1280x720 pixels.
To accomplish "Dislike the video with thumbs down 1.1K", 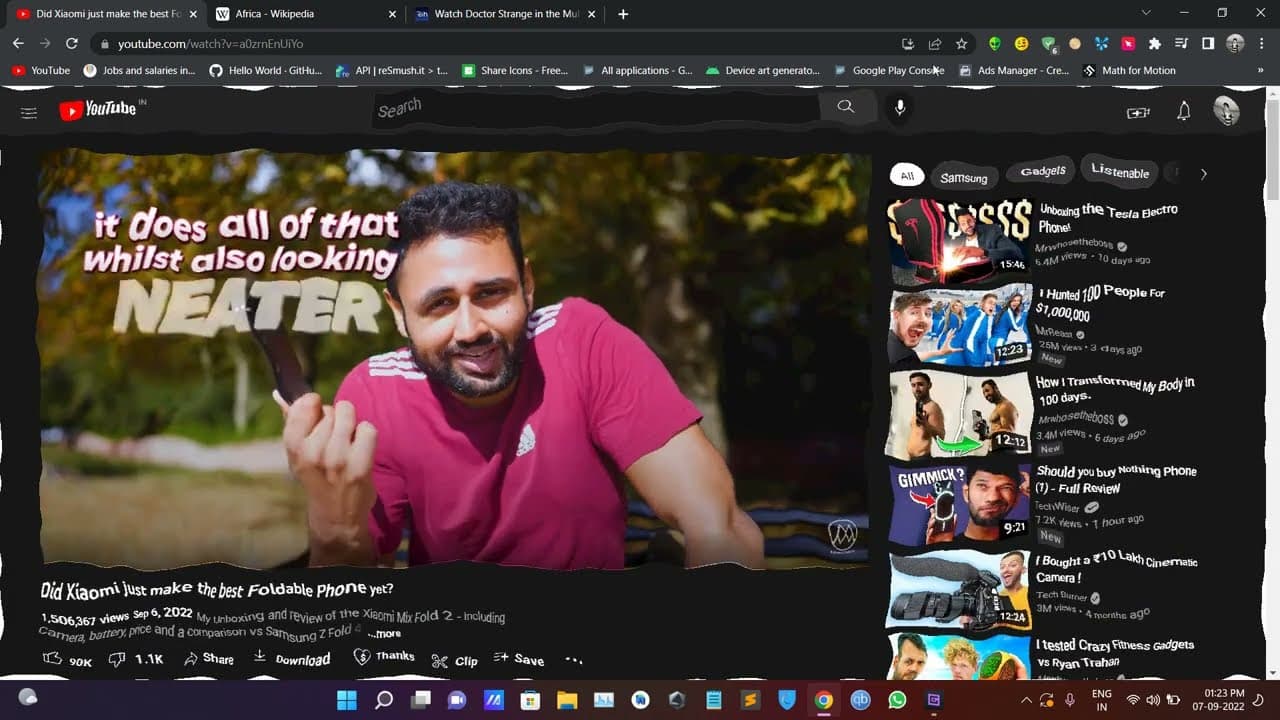I will pos(135,659).
